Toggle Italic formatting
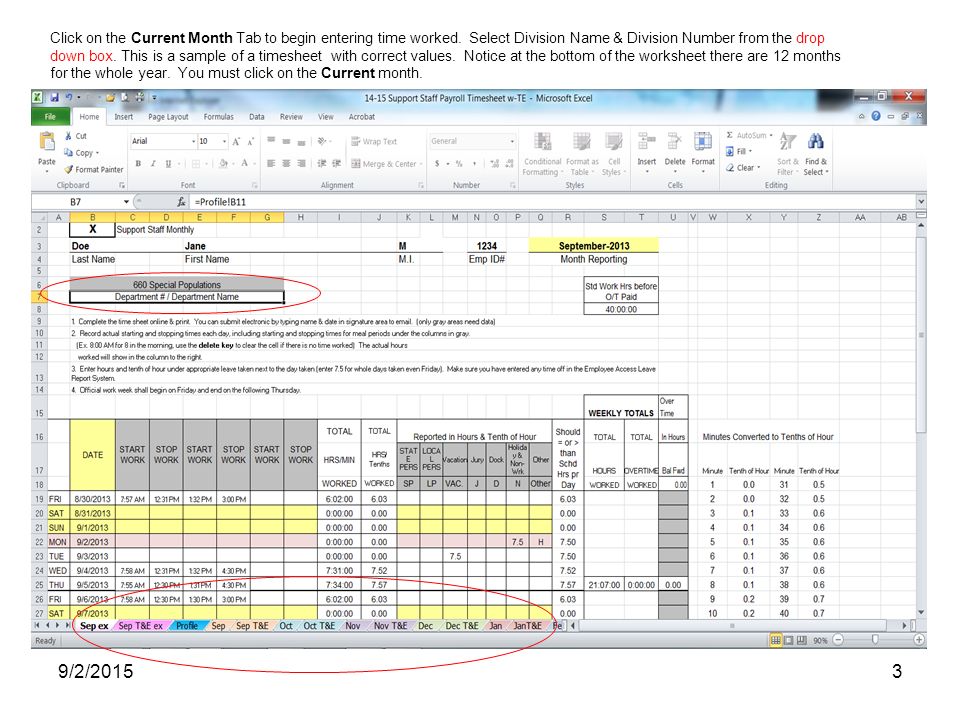This screenshot has width=960, height=720. click(x=153, y=163)
